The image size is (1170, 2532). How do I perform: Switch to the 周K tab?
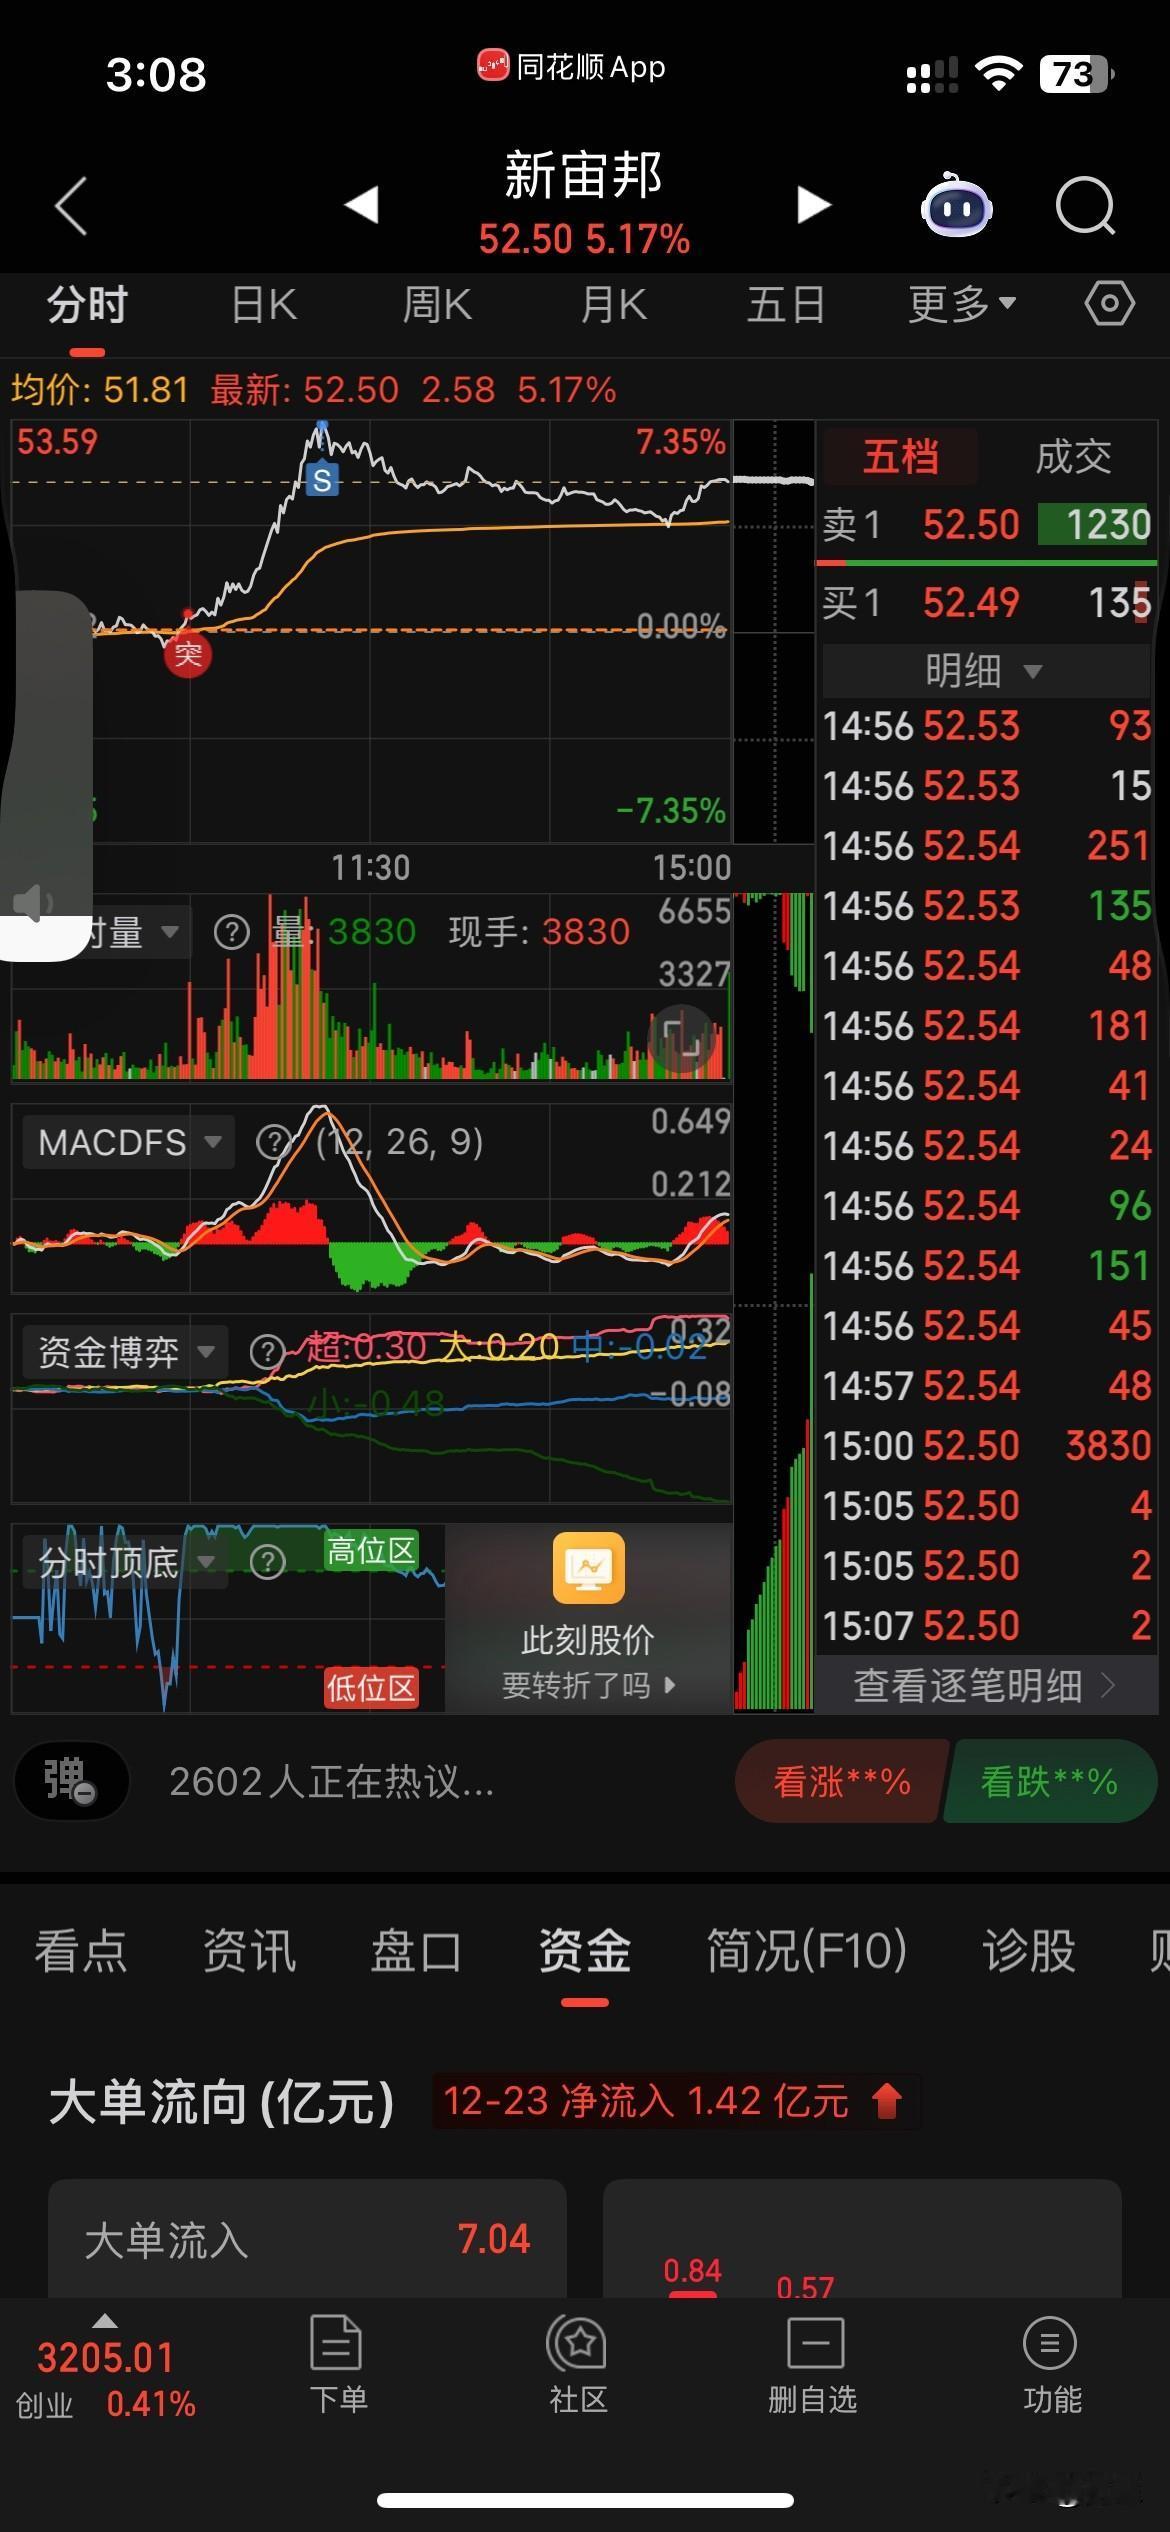tap(437, 304)
